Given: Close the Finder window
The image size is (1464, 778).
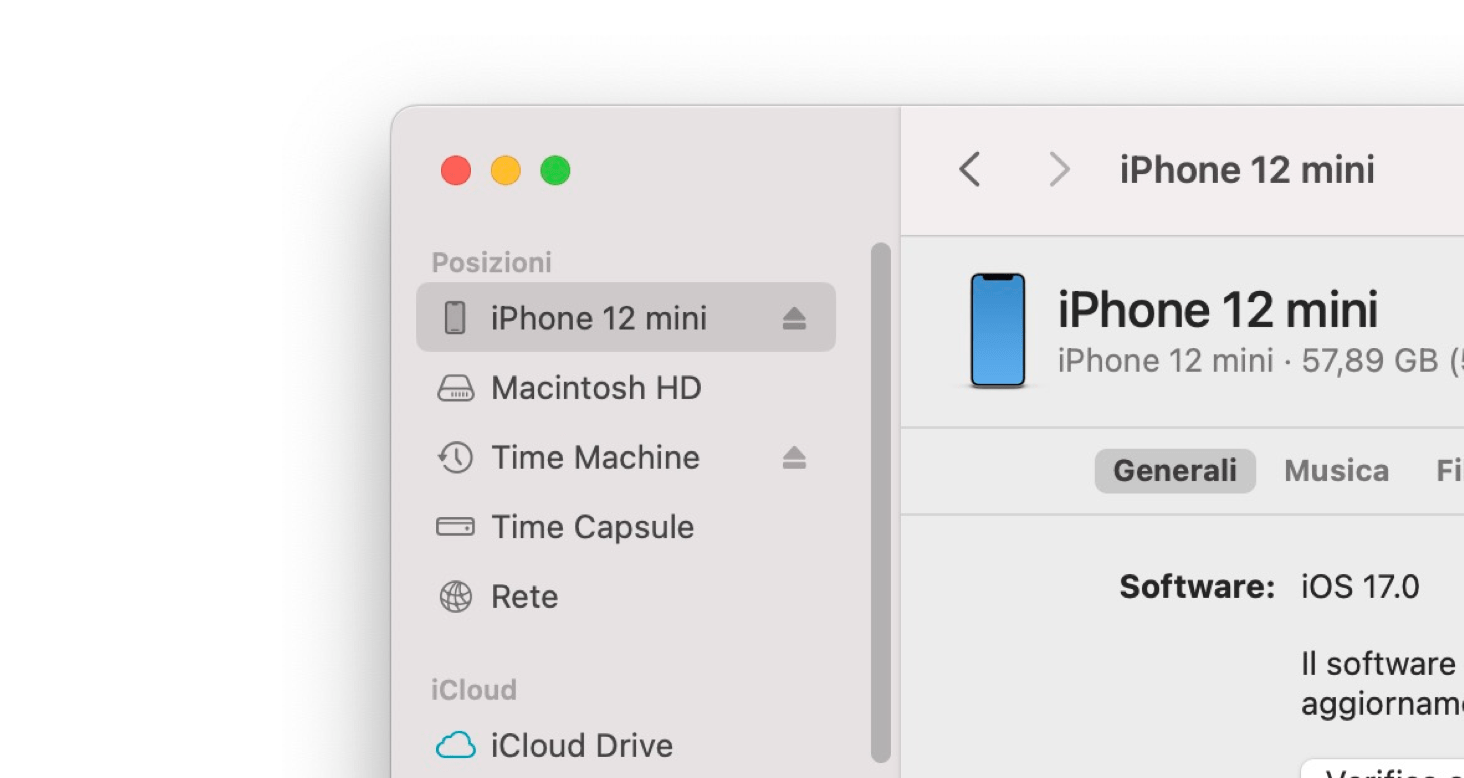Looking at the screenshot, I should tap(456, 171).
